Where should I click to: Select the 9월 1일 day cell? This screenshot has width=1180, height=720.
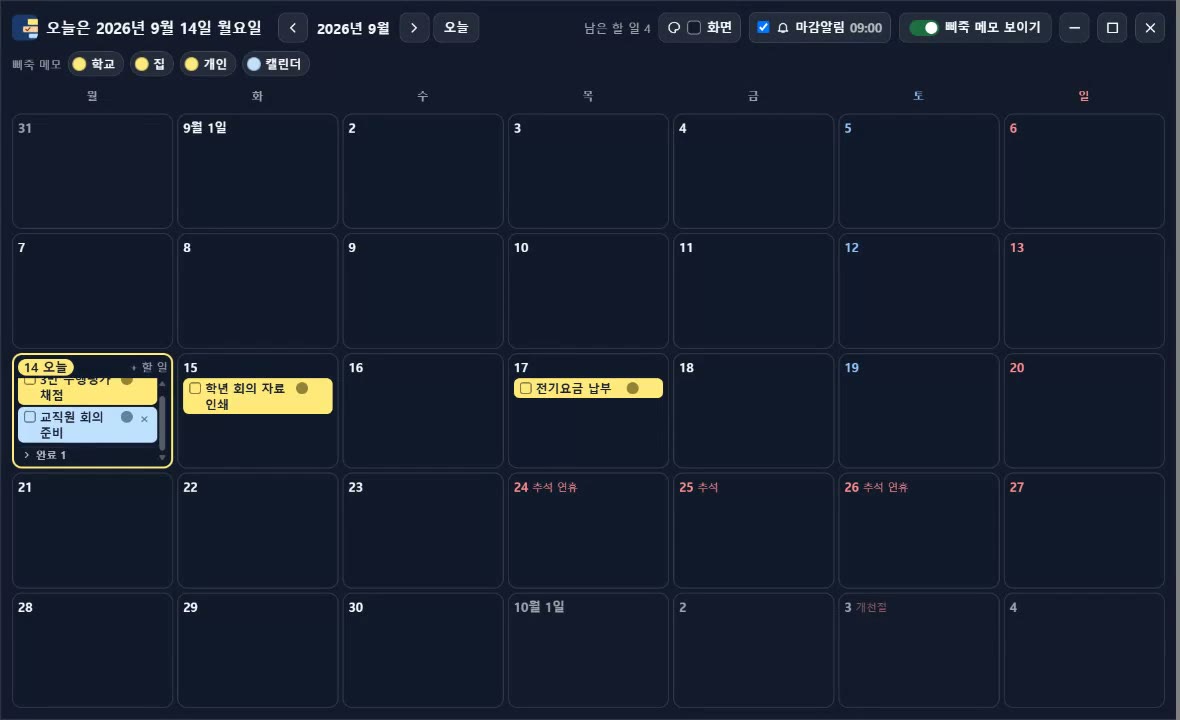coord(257,171)
